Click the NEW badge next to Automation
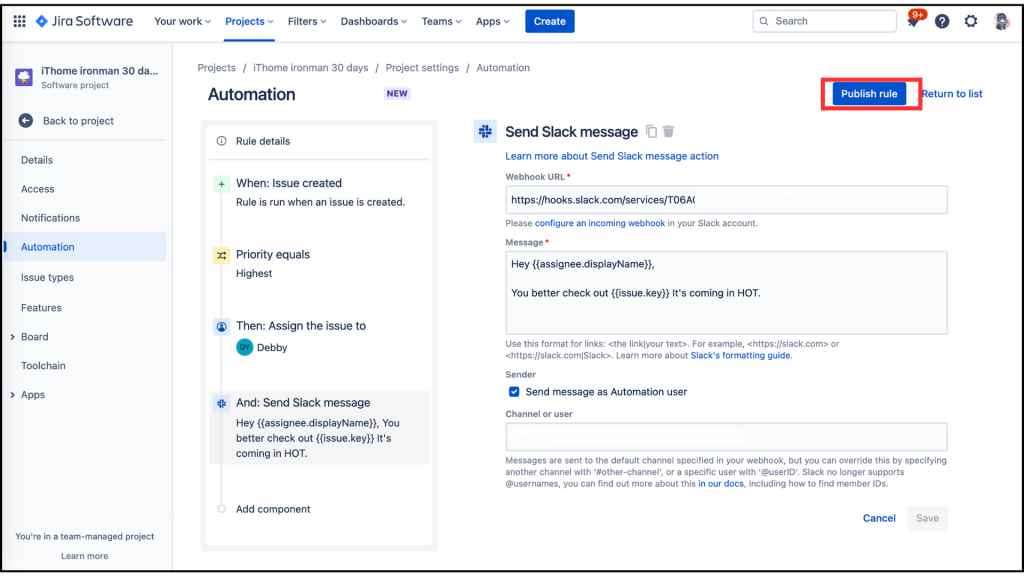 point(397,93)
